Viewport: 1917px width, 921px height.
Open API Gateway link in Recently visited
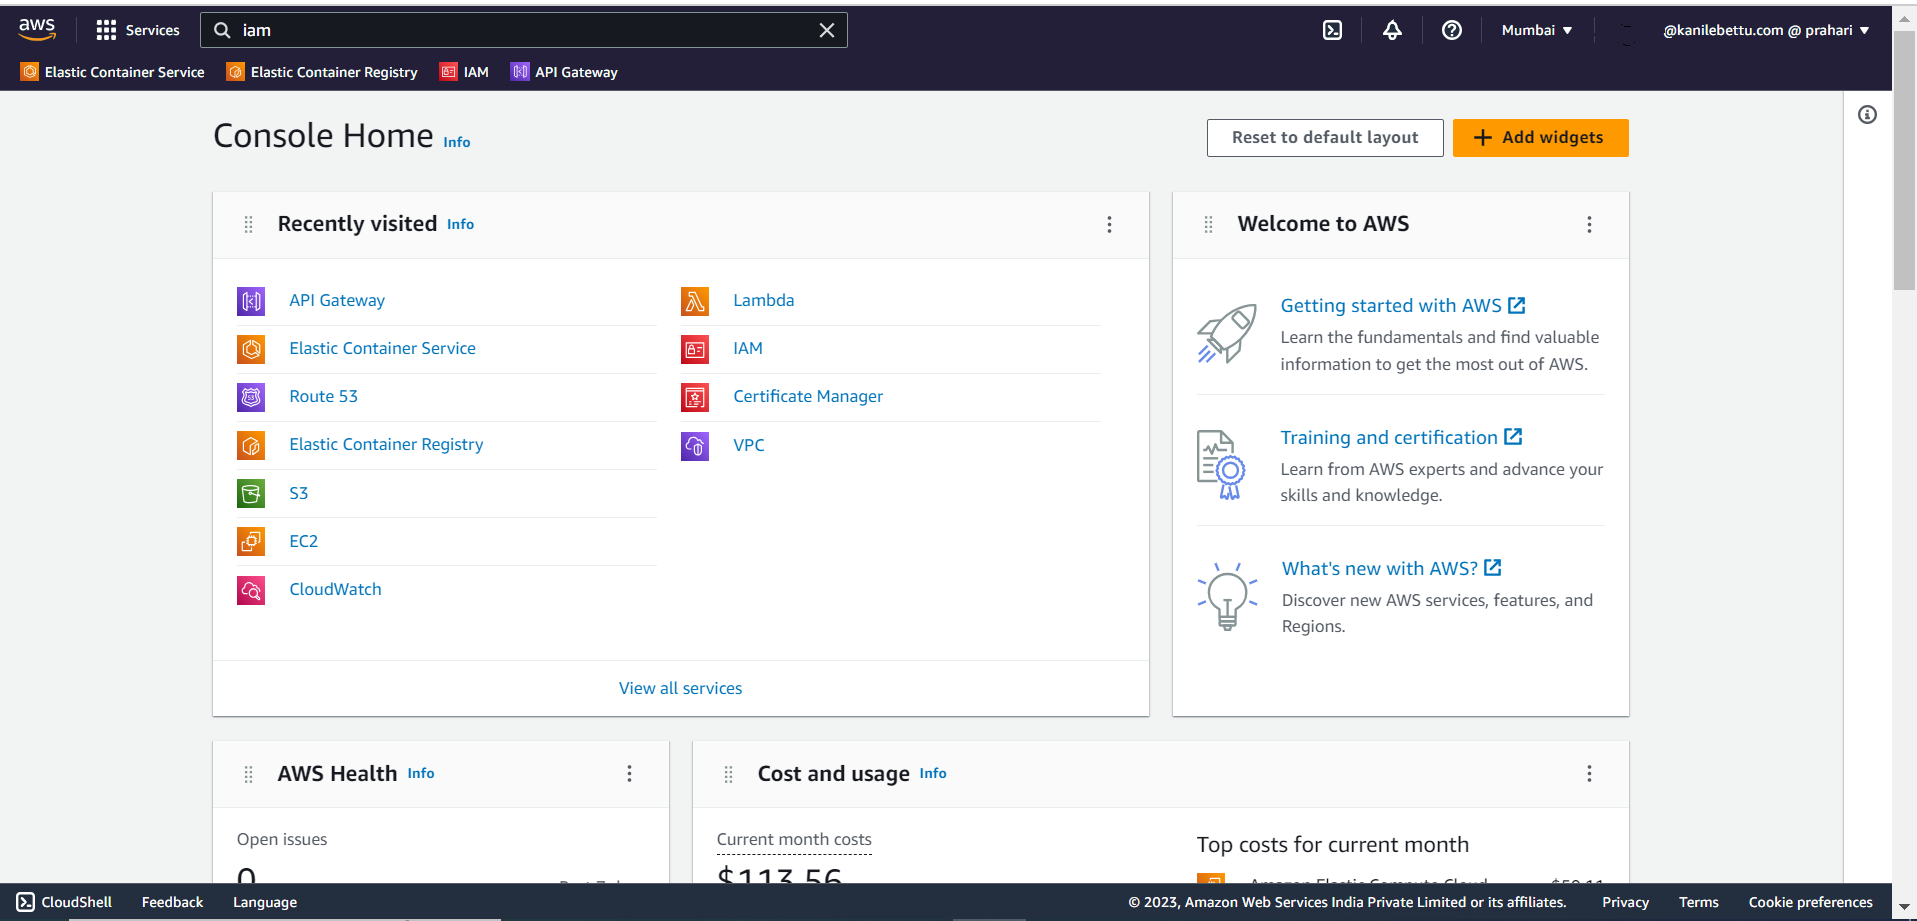click(x=337, y=300)
